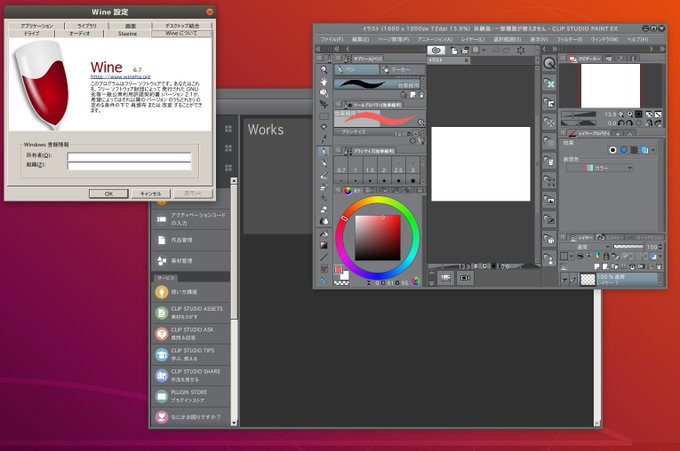
Task: Click the CLIP STUDIO sidebar scrollbar down arrow
Action: 234,423
